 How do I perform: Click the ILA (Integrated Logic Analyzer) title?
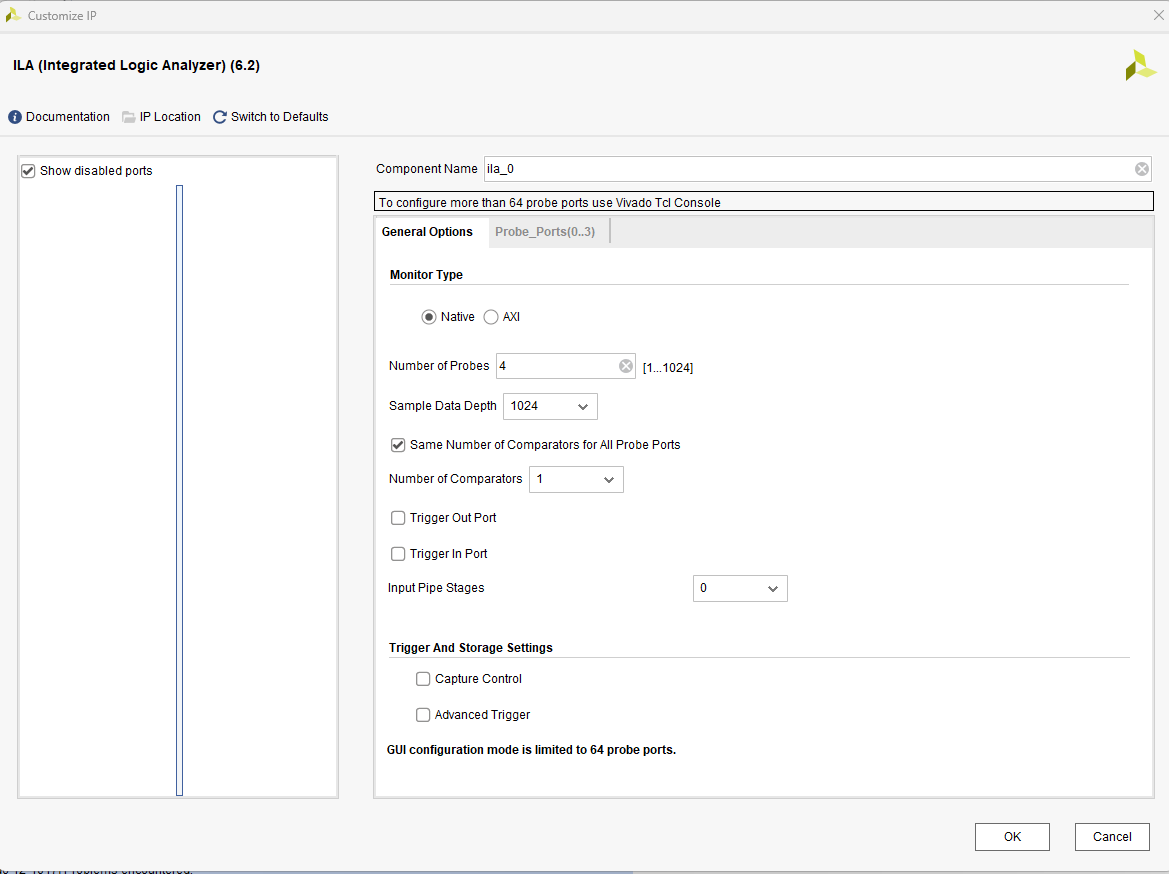click(136, 66)
